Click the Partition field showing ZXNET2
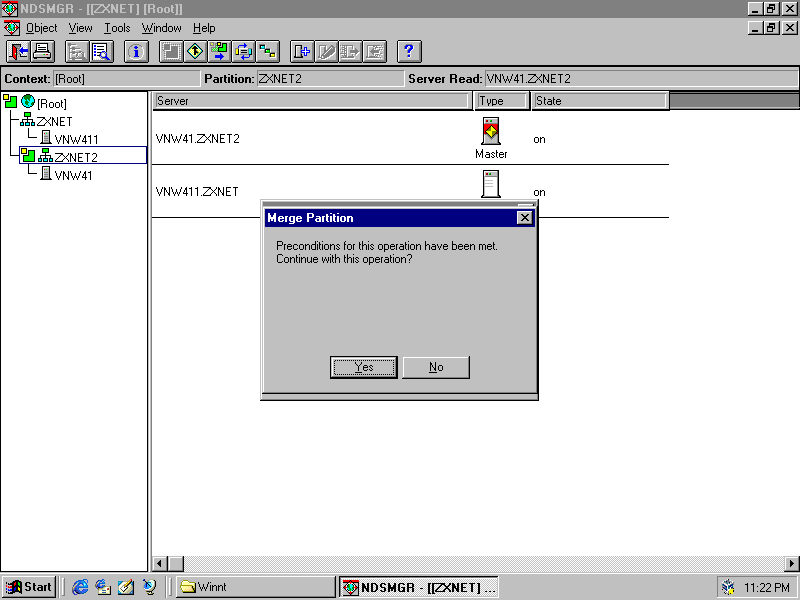Image resolution: width=800 pixels, height=600 pixels. click(x=330, y=79)
